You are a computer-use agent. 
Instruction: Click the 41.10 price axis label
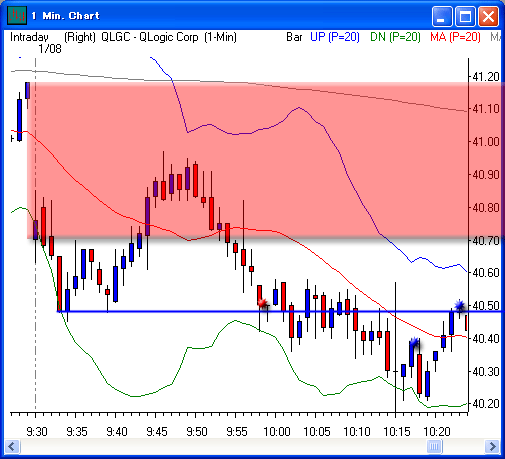(x=486, y=109)
